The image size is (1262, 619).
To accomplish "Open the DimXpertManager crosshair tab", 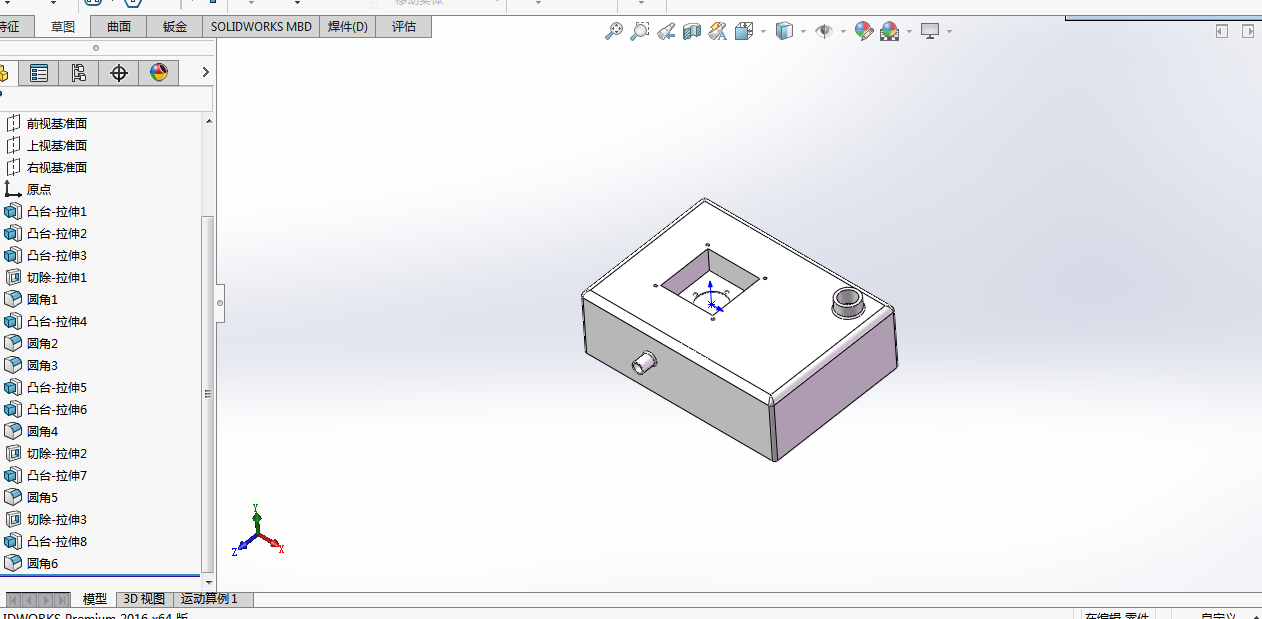I will pos(119,72).
